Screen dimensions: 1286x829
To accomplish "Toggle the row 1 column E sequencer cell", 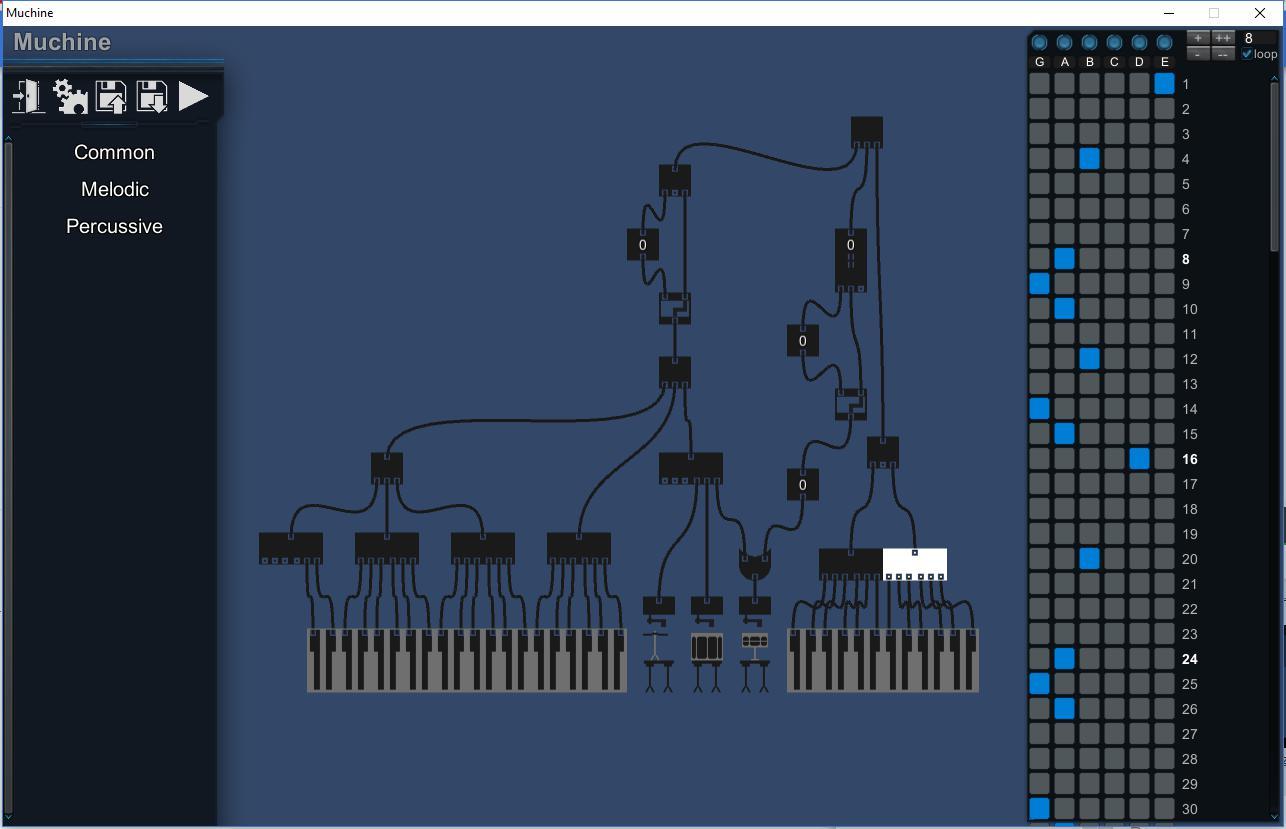I will click(1164, 84).
